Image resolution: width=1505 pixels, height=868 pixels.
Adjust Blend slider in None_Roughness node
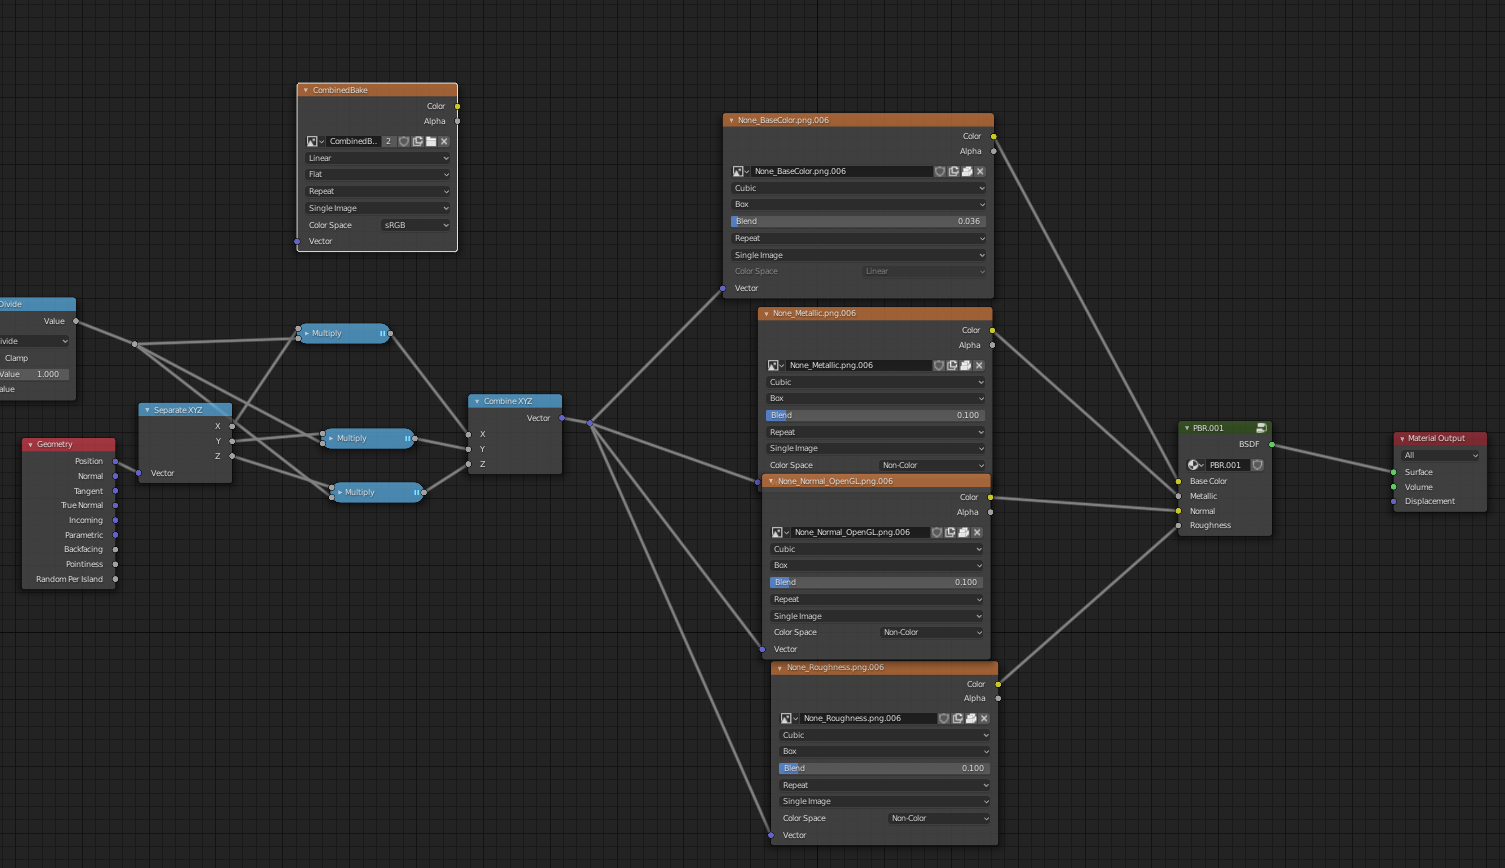tap(885, 768)
